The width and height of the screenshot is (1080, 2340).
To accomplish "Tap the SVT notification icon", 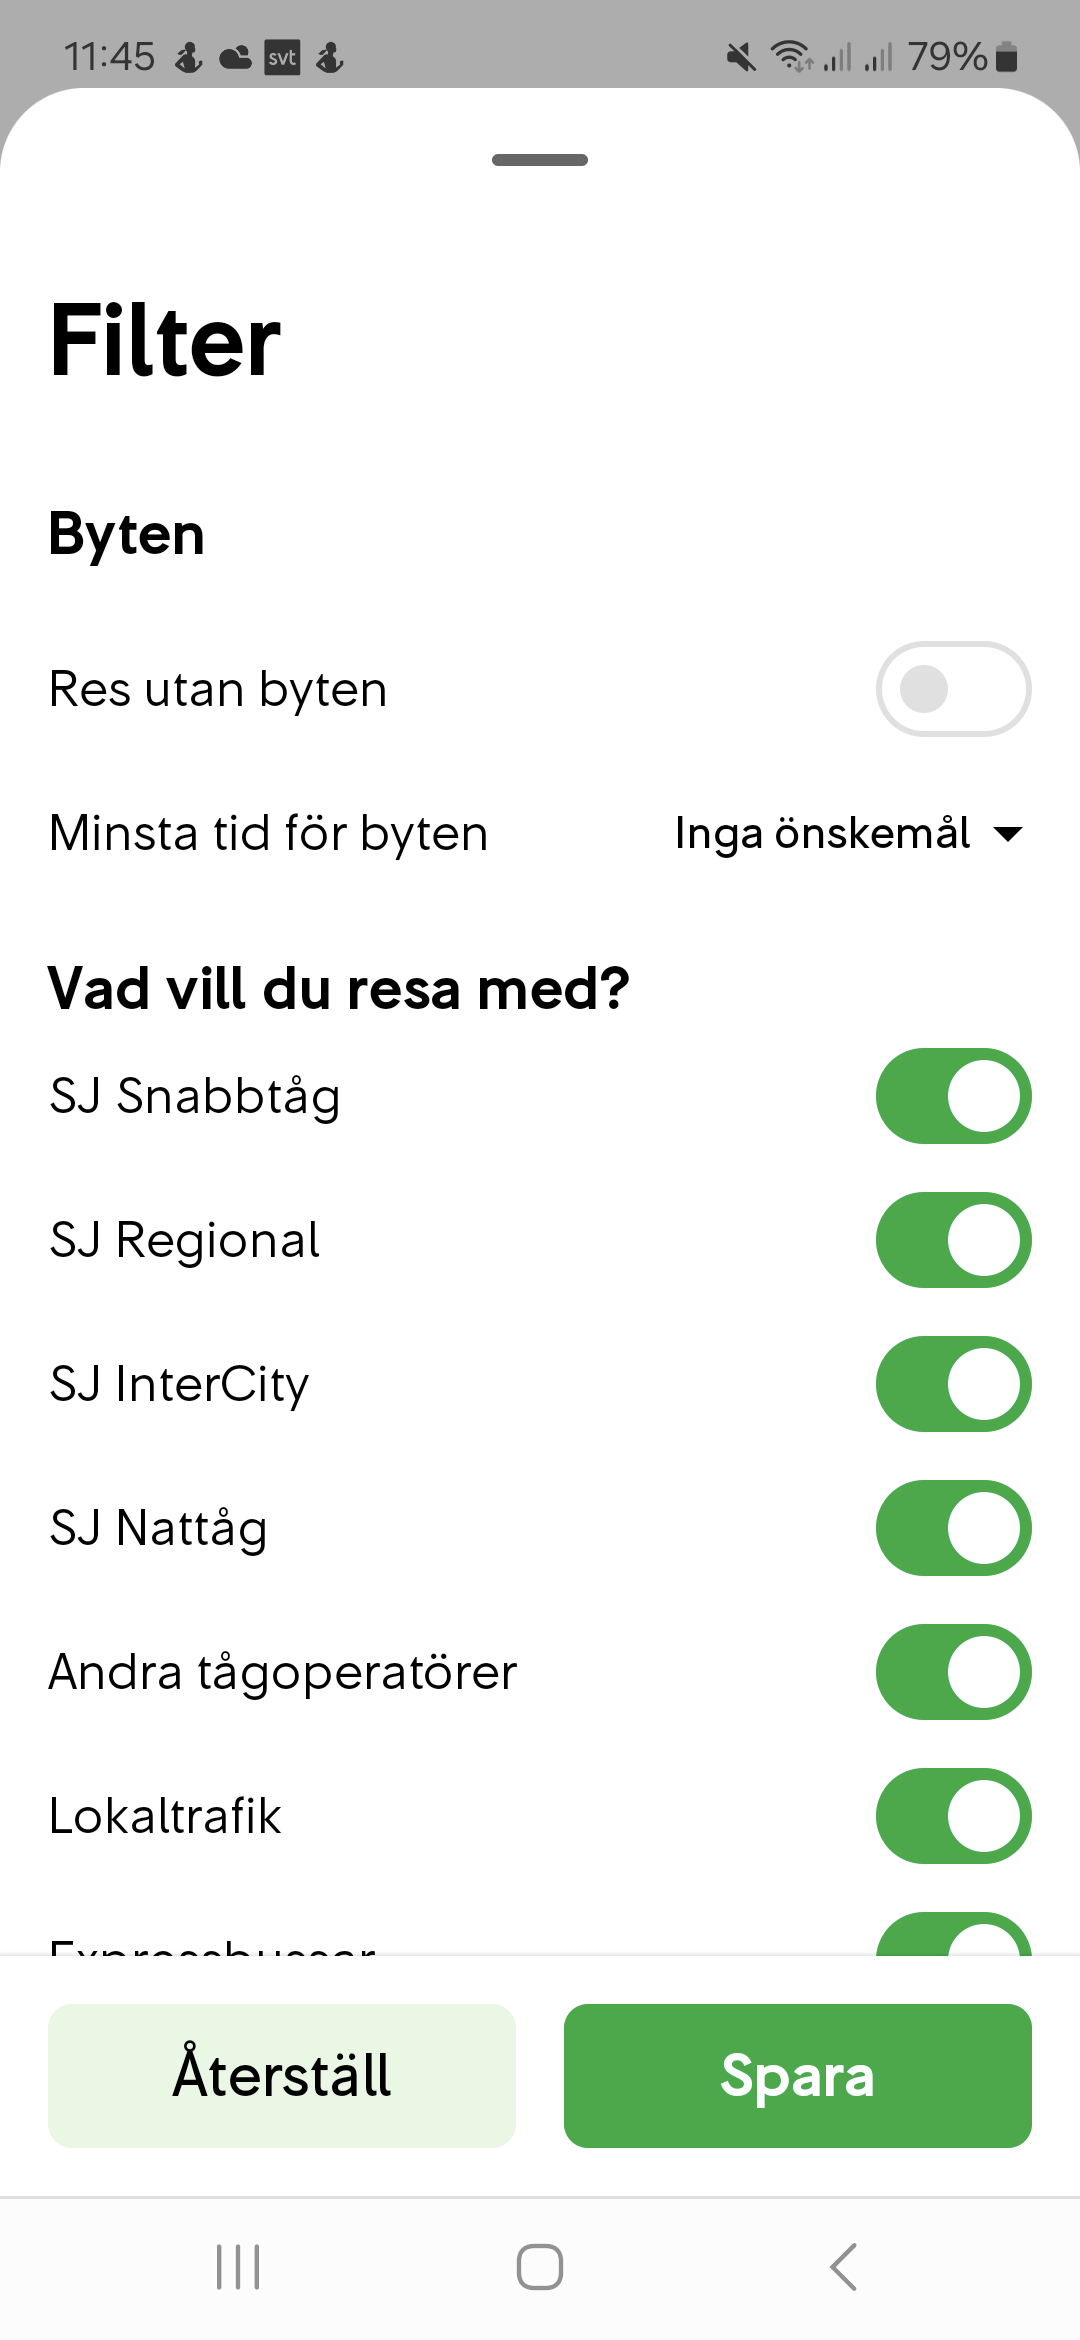I will pos(282,57).
